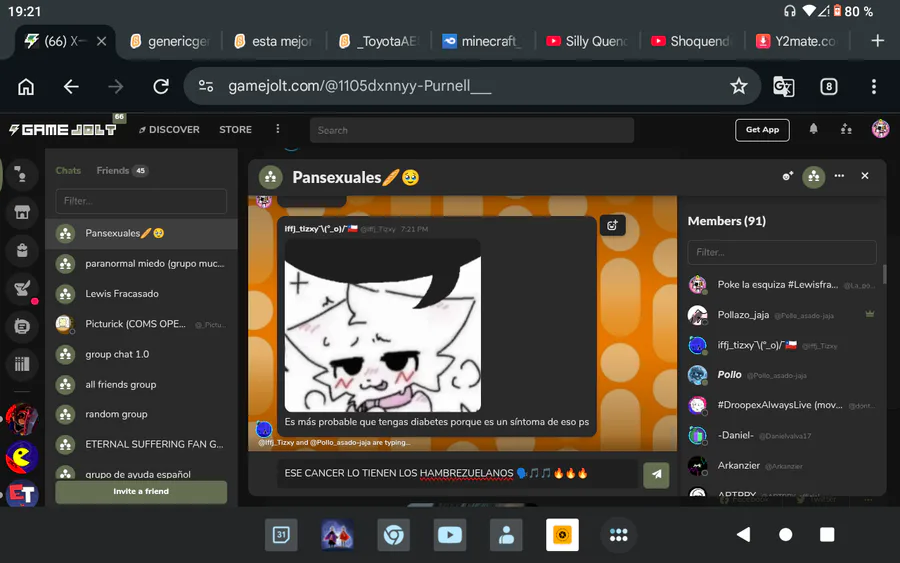Open member Poke la esquiza #Lewisfra...
The width and height of the screenshot is (900, 563).
point(782,285)
